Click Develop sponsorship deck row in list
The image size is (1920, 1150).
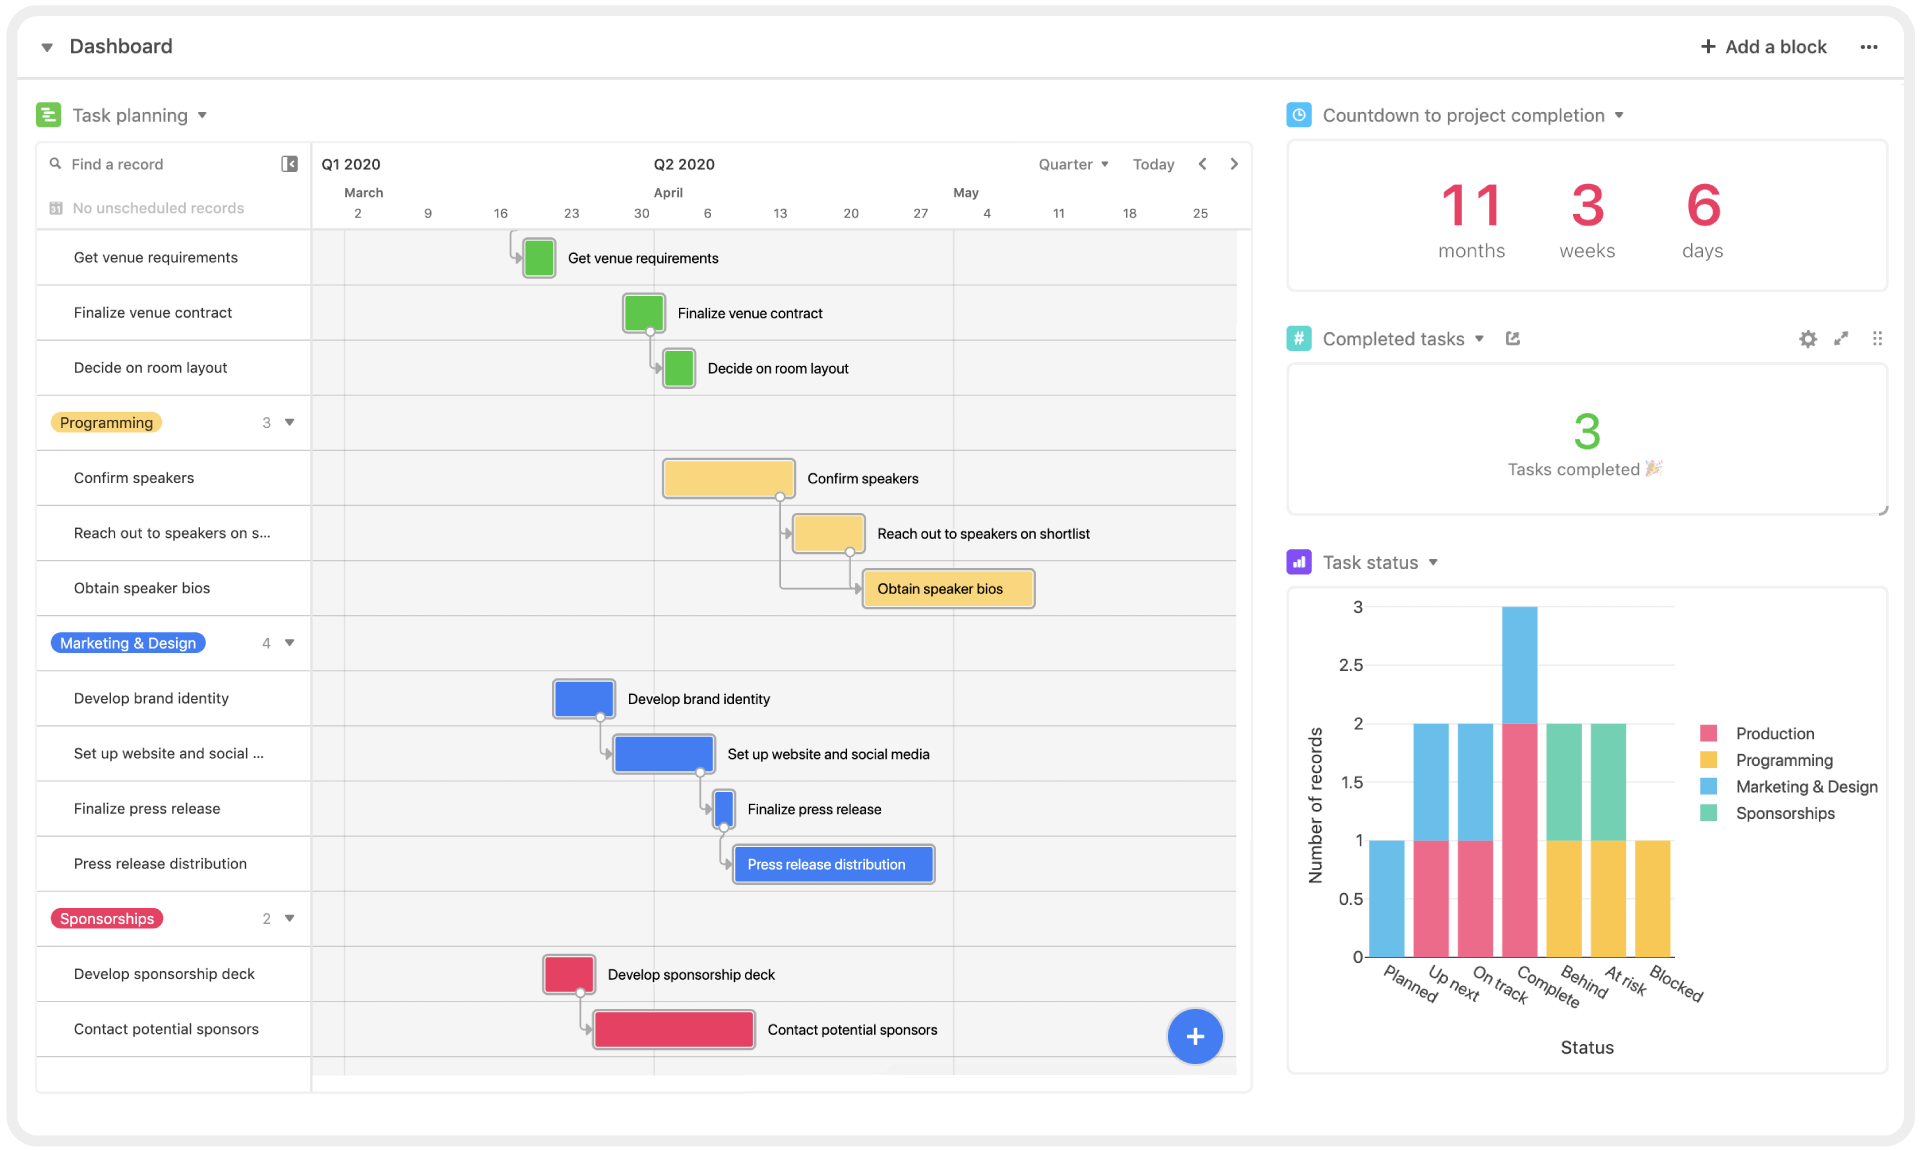pos(174,974)
